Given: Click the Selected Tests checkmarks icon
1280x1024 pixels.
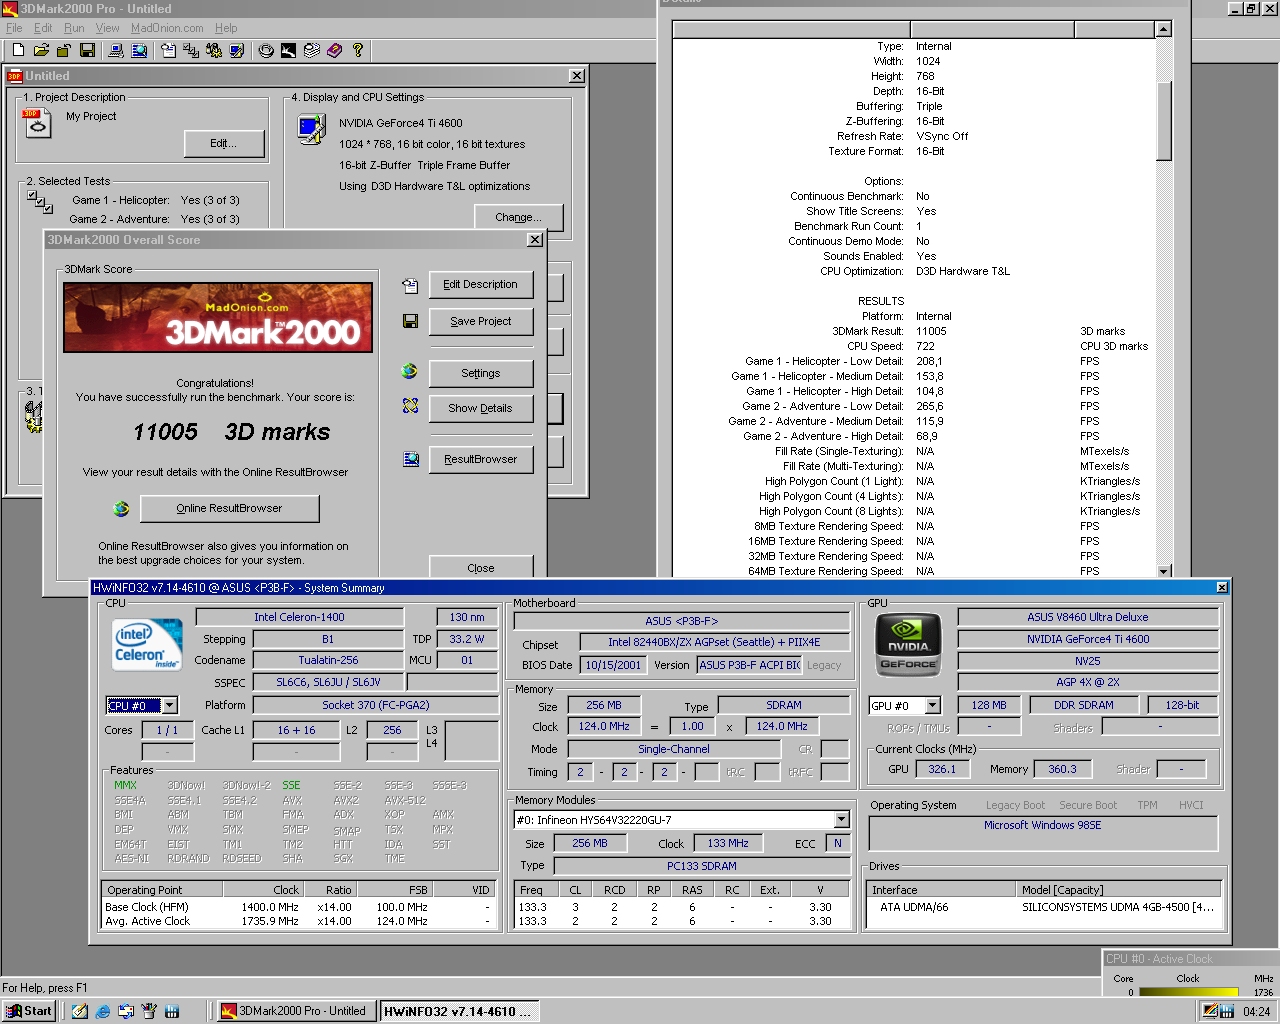Looking at the screenshot, I should tap(40, 203).
